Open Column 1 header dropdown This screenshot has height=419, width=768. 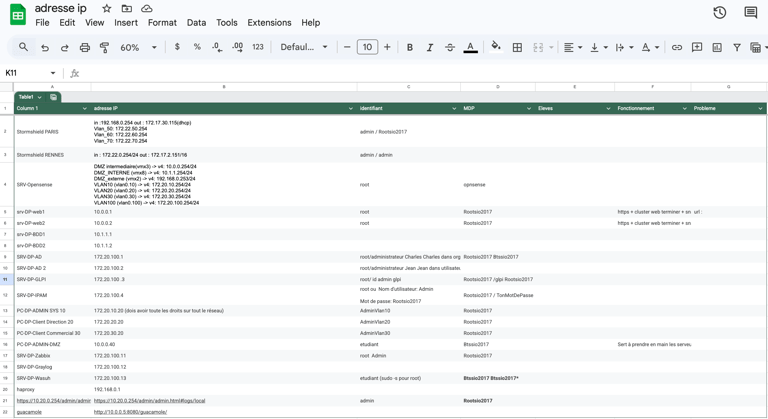84,108
